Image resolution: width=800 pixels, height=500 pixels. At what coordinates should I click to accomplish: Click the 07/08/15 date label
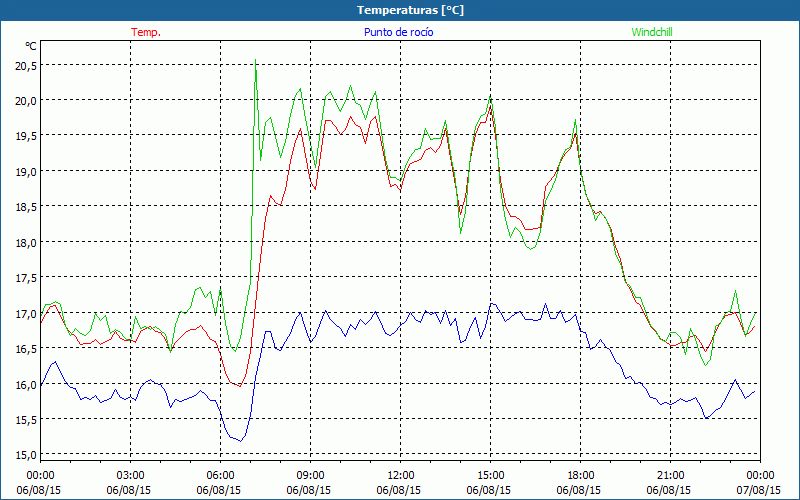tap(759, 490)
